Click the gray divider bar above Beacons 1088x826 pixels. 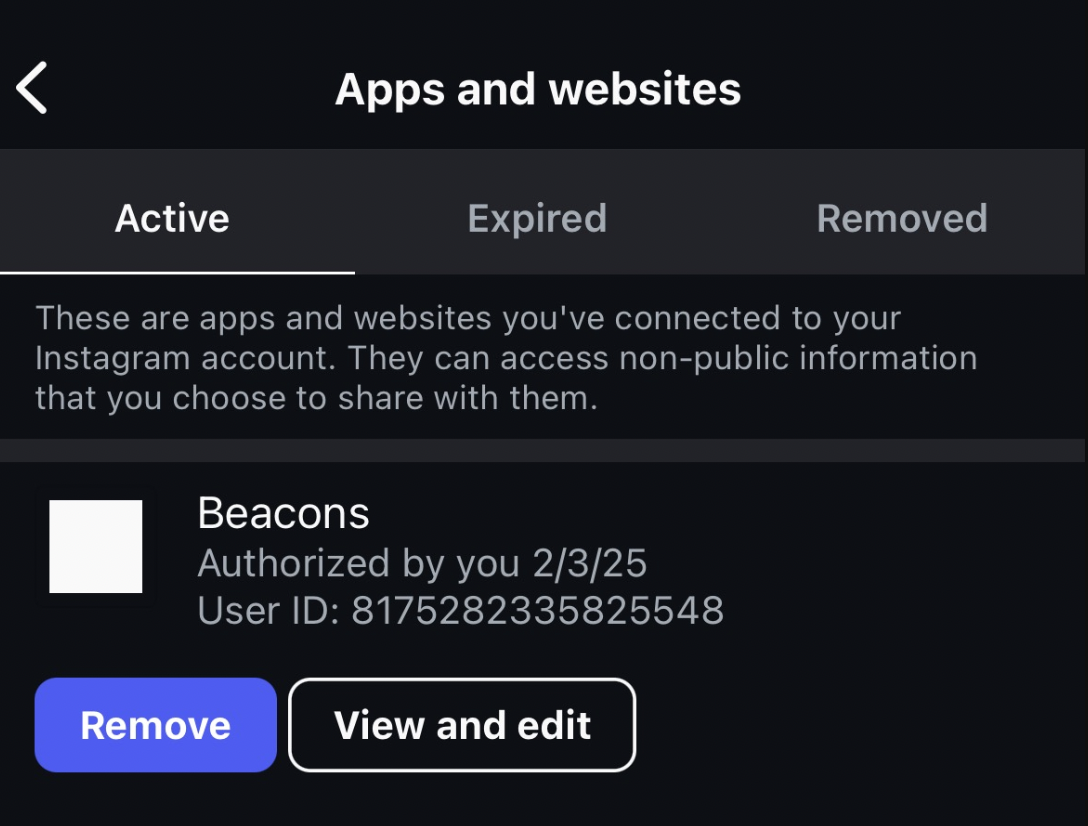click(x=543, y=450)
